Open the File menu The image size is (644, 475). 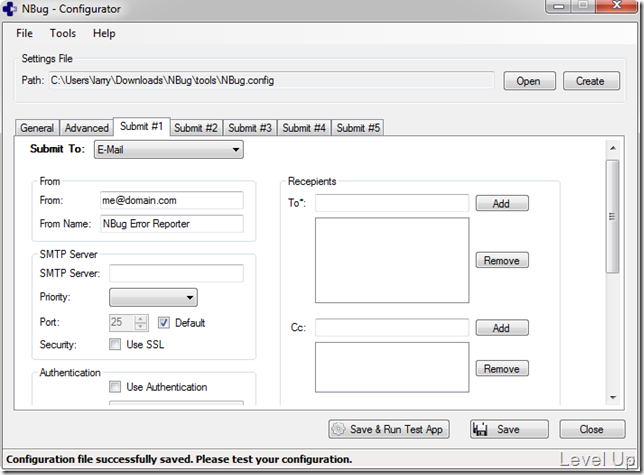click(x=24, y=33)
